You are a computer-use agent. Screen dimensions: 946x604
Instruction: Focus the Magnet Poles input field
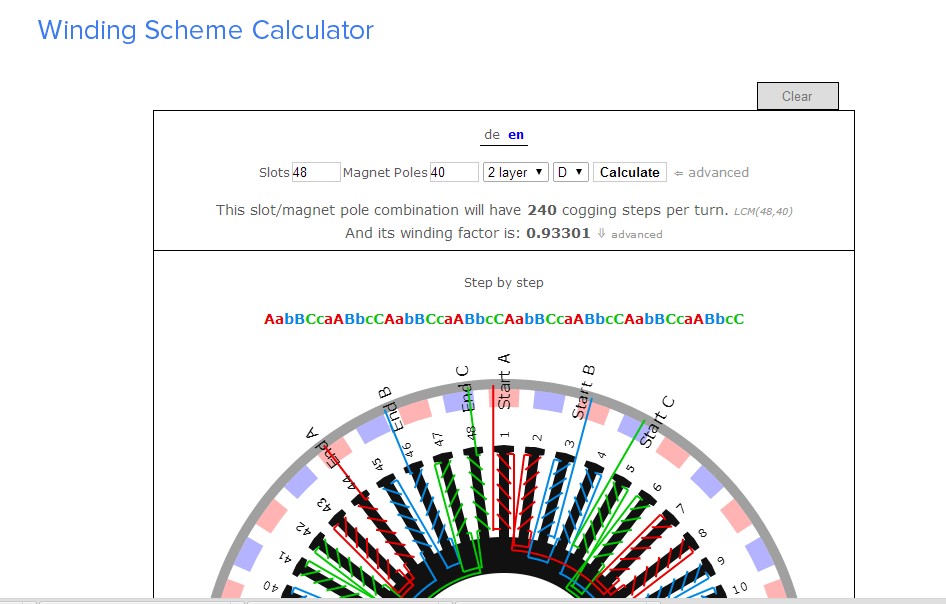click(x=454, y=172)
